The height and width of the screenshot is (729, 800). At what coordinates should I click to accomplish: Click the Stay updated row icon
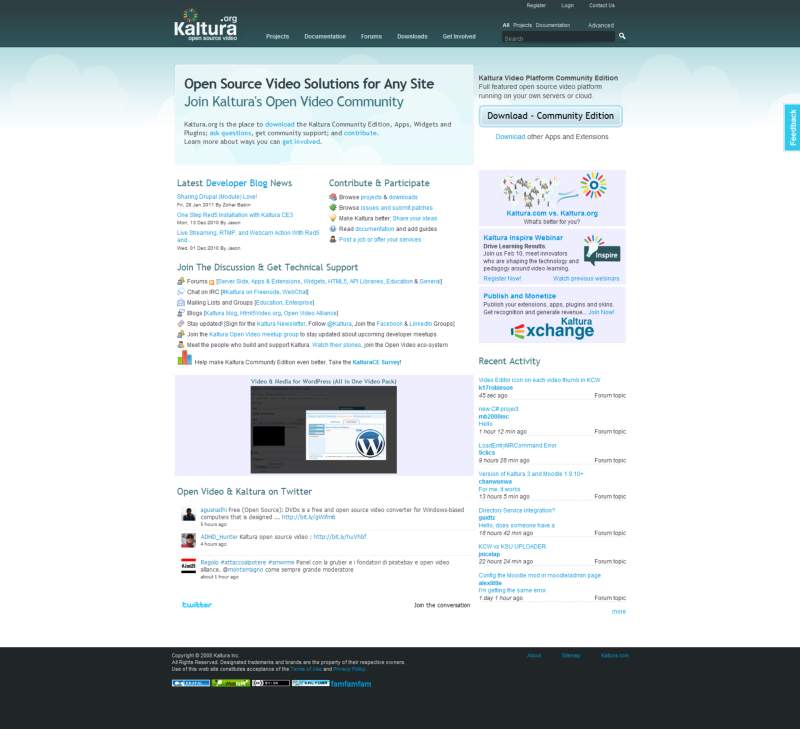coord(181,323)
